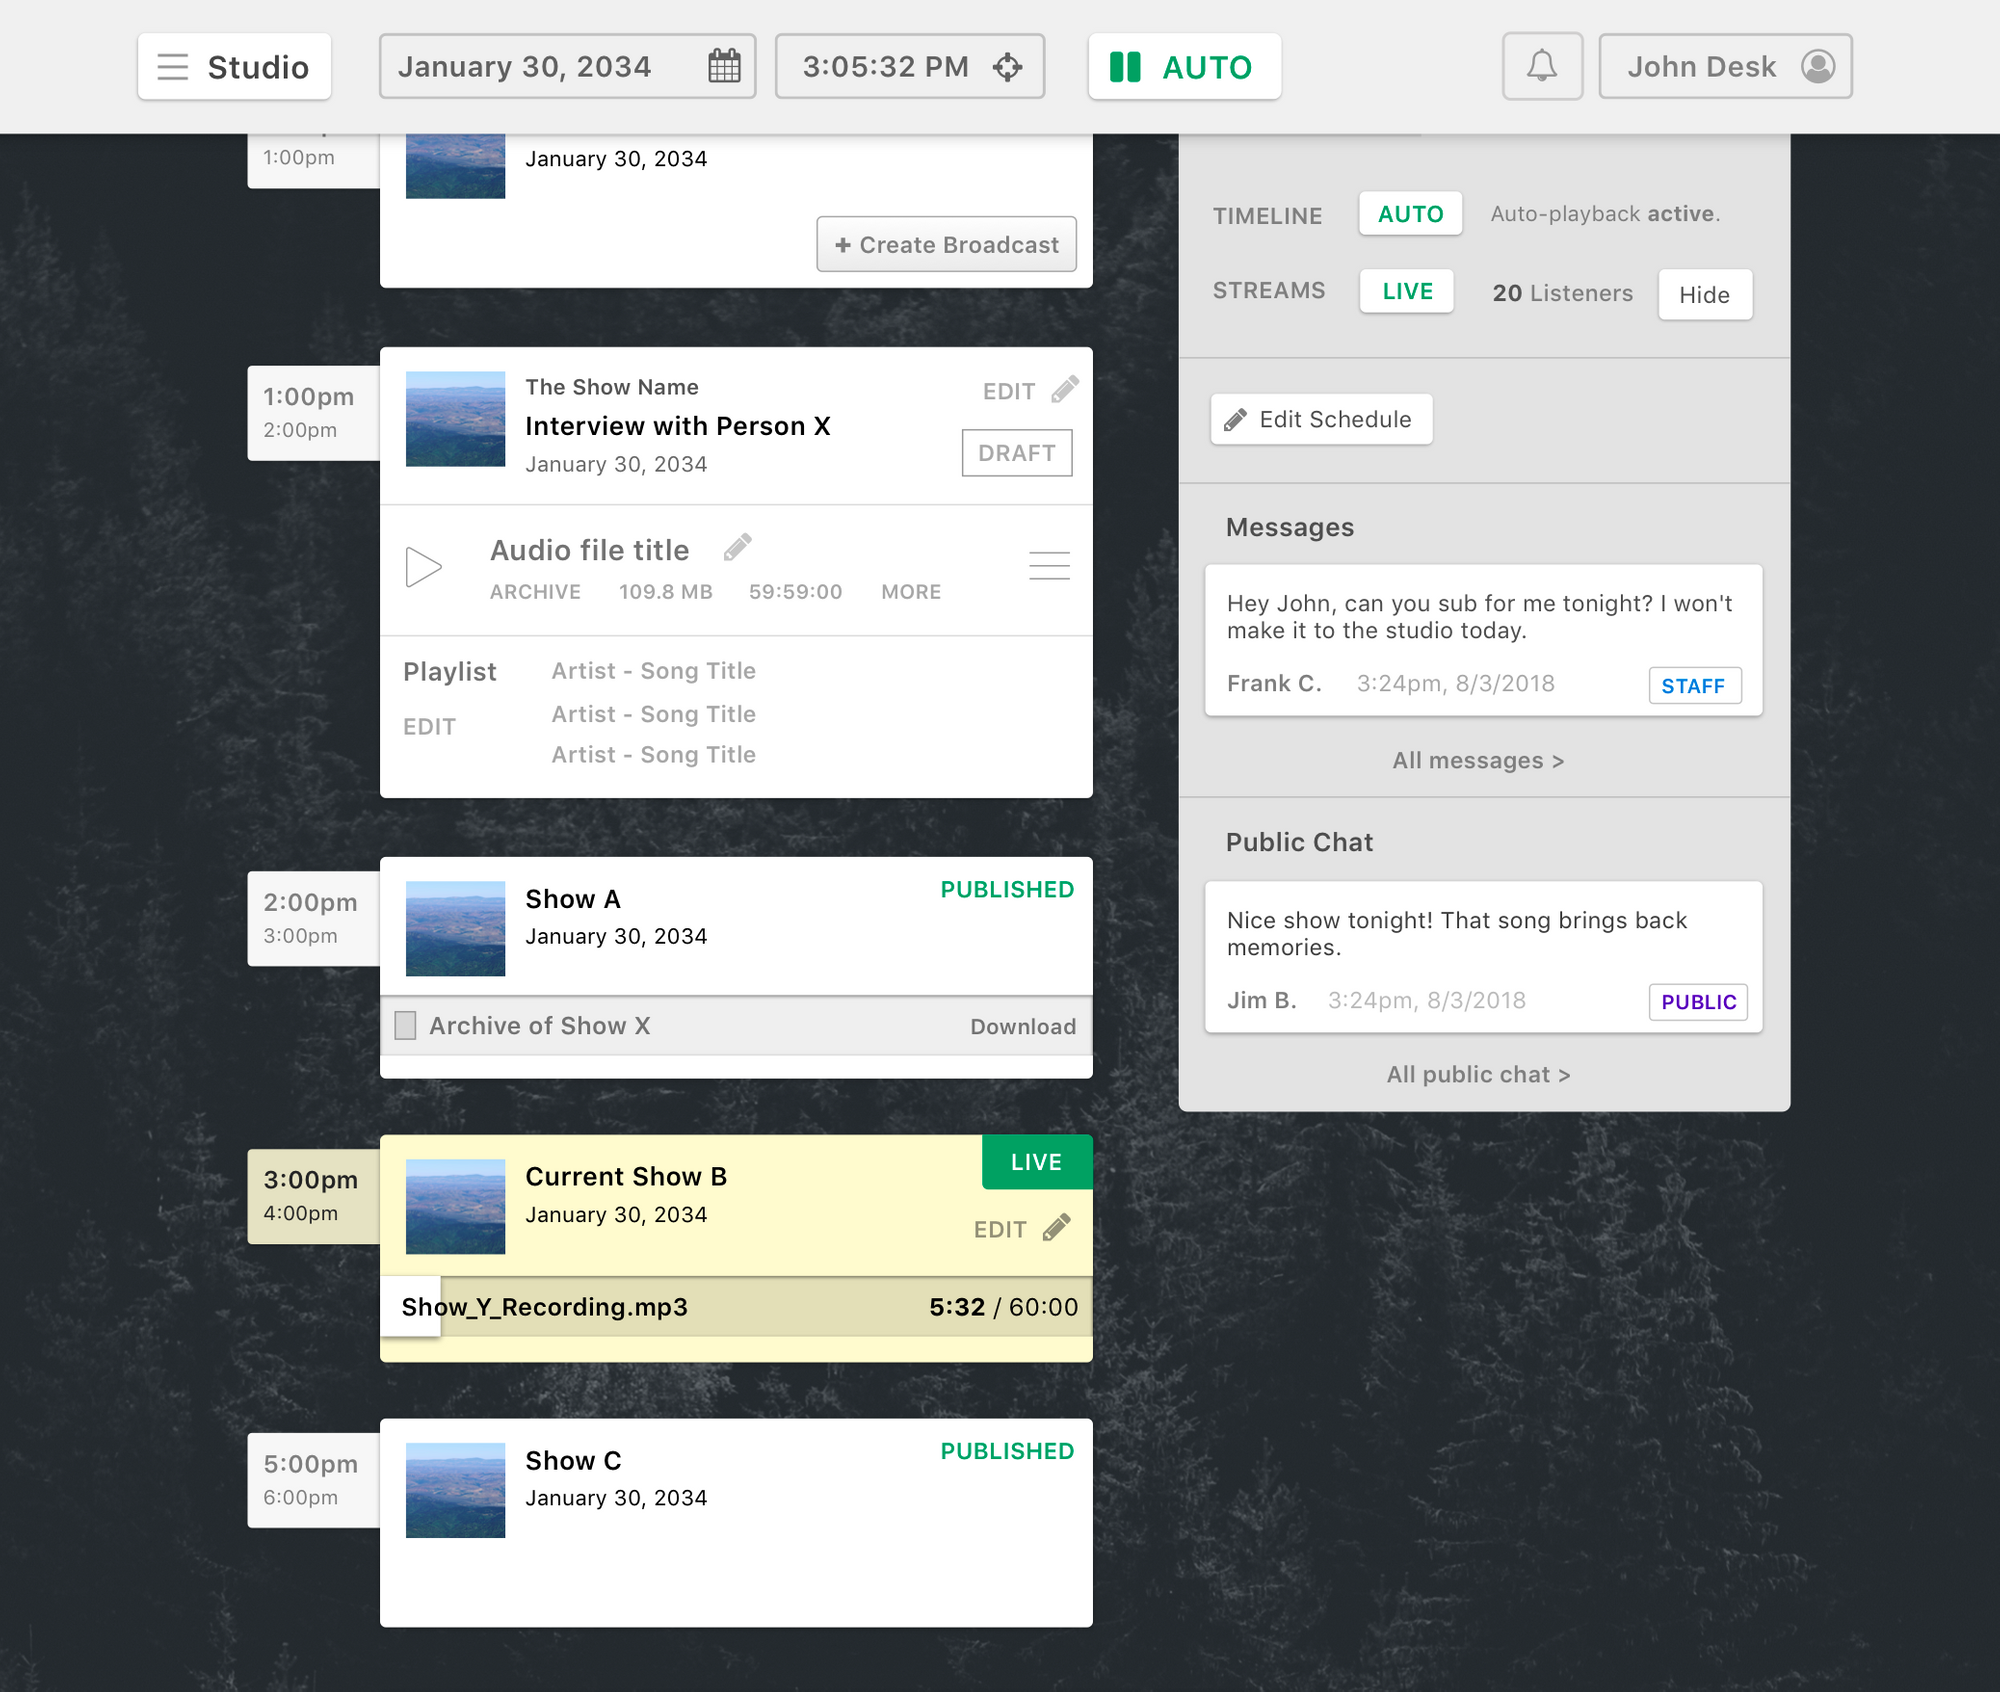Open the calendar date picker icon

tap(724, 66)
